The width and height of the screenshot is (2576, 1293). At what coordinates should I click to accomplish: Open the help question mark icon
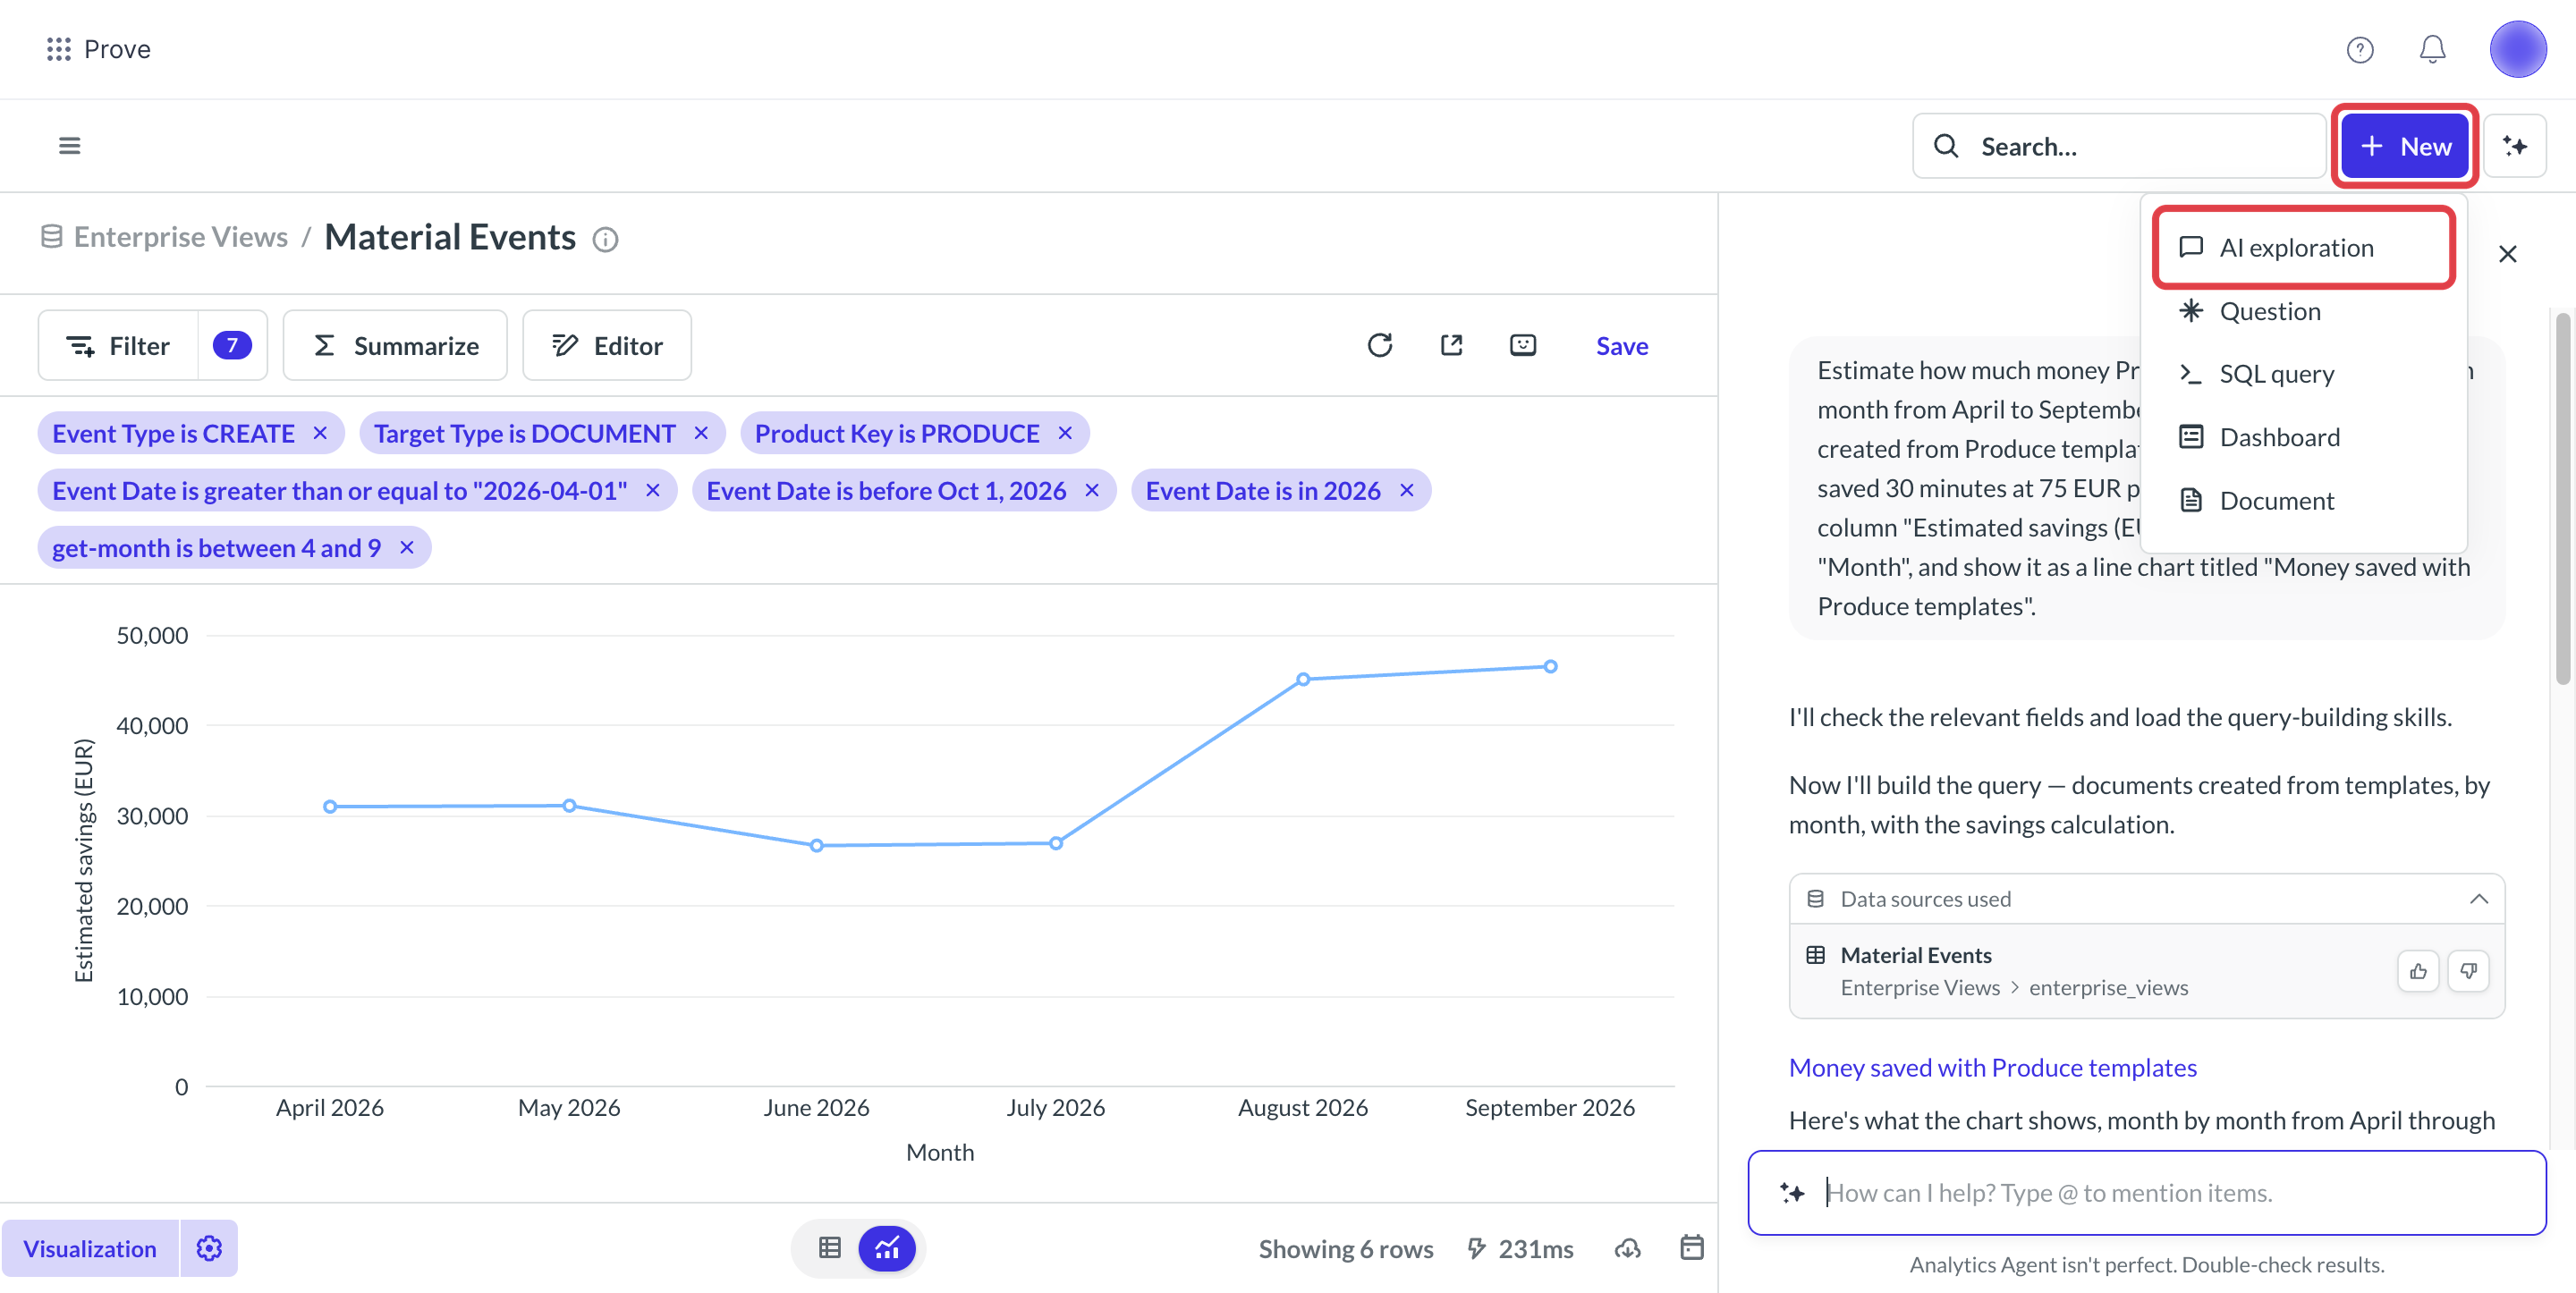pyautogui.click(x=2360, y=49)
